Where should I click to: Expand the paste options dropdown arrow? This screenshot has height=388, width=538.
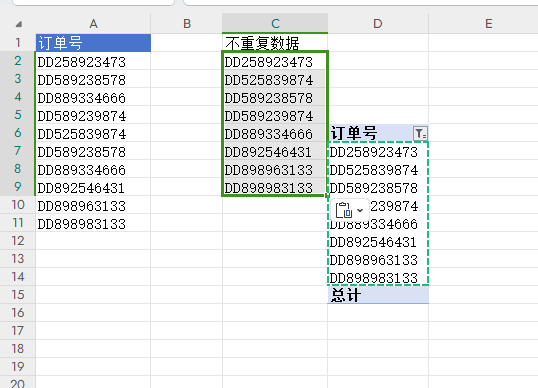(360, 210)
